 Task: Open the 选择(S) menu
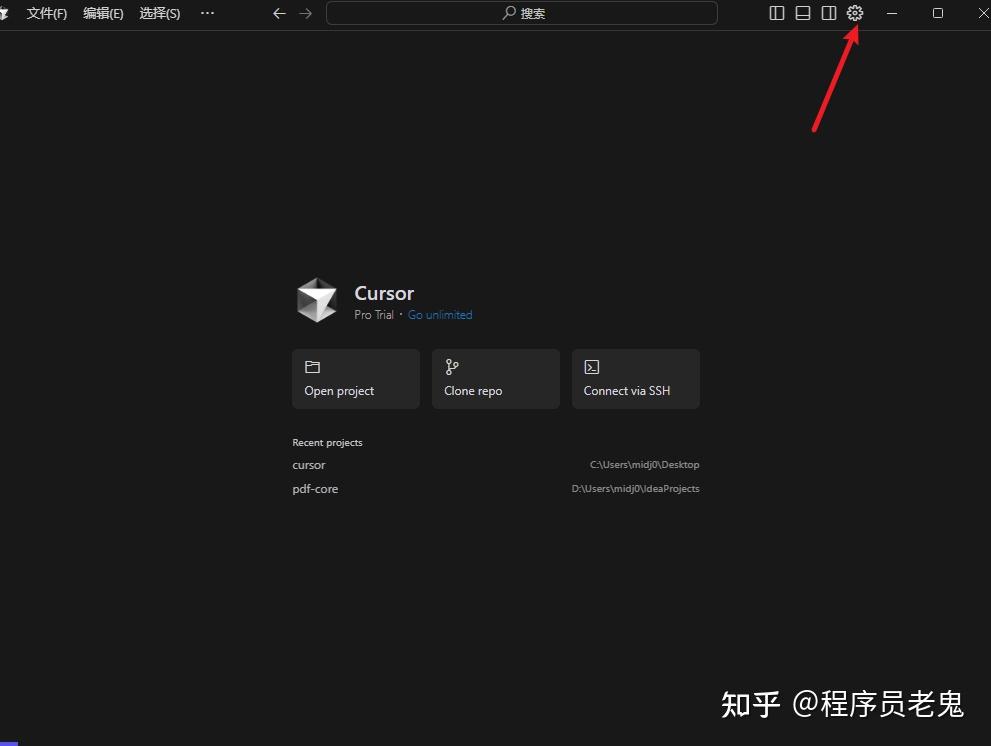click(160, 13)
